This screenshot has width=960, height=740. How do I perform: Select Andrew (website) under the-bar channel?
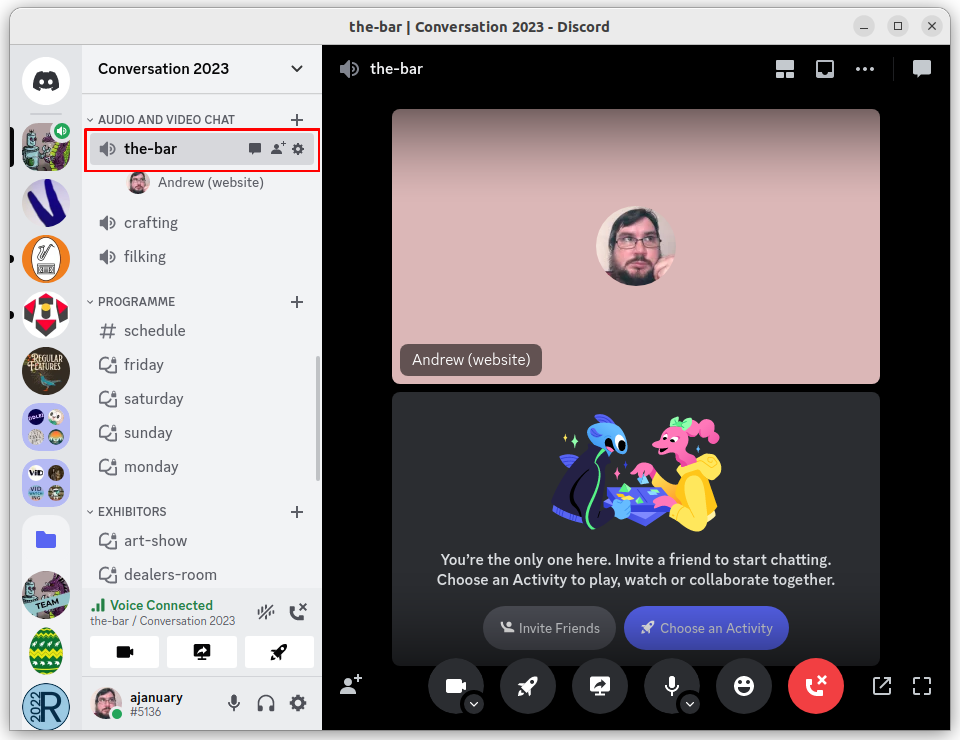click(x=196, y=183)
